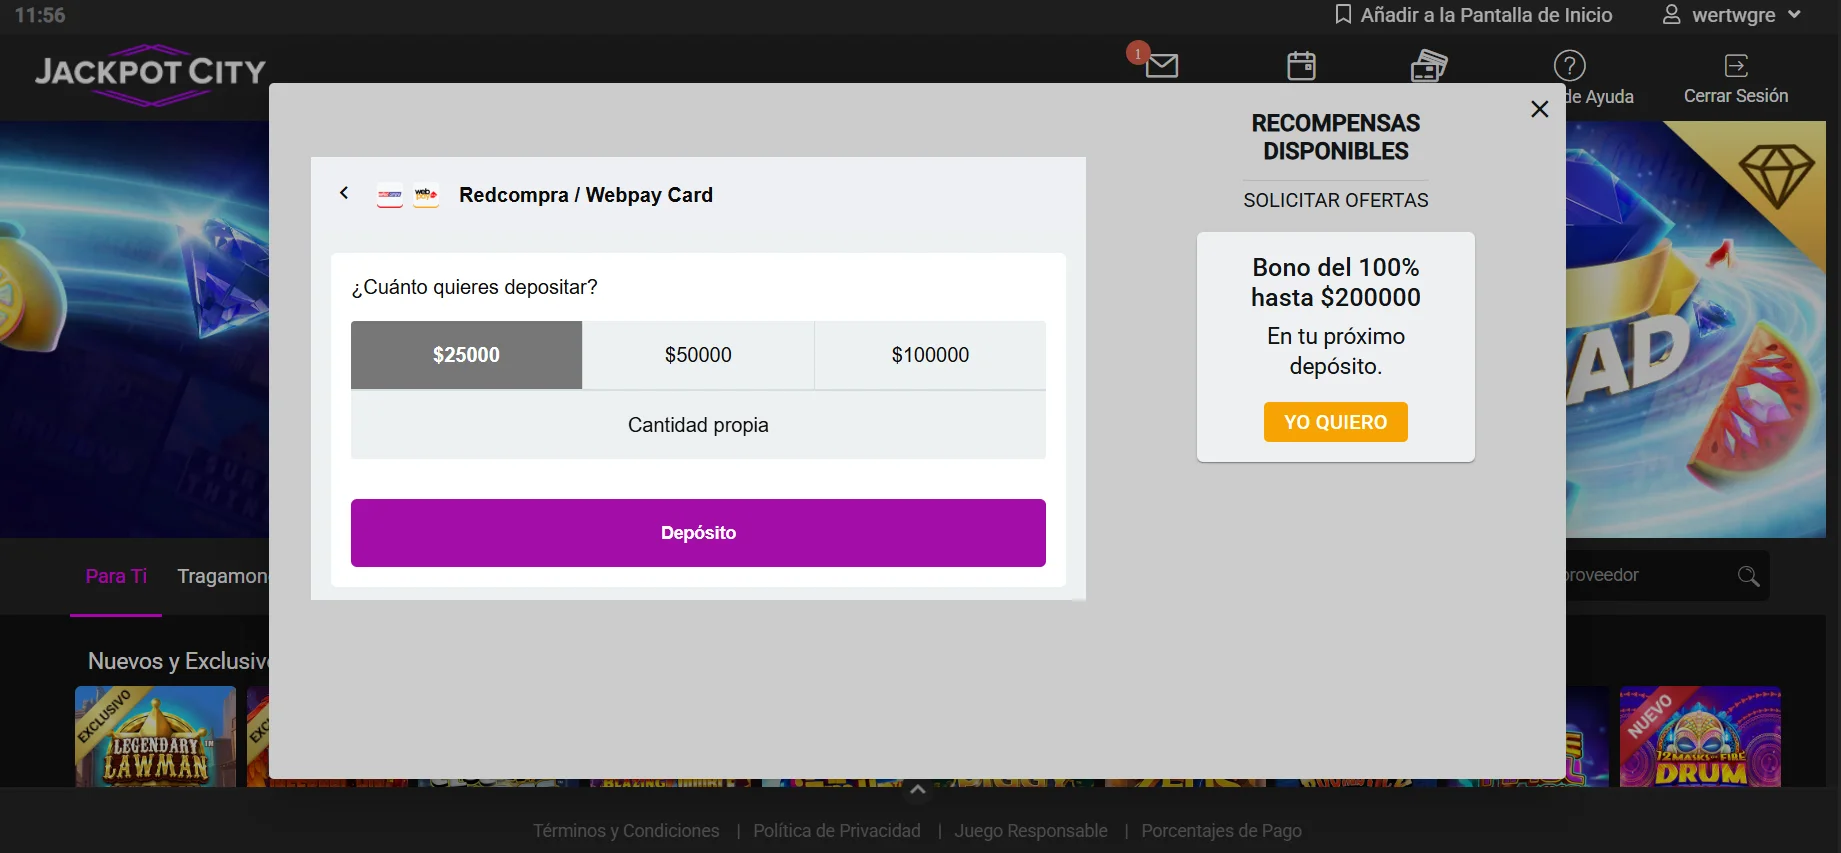
Task: Click the user profile icon
Action: 1671,15
